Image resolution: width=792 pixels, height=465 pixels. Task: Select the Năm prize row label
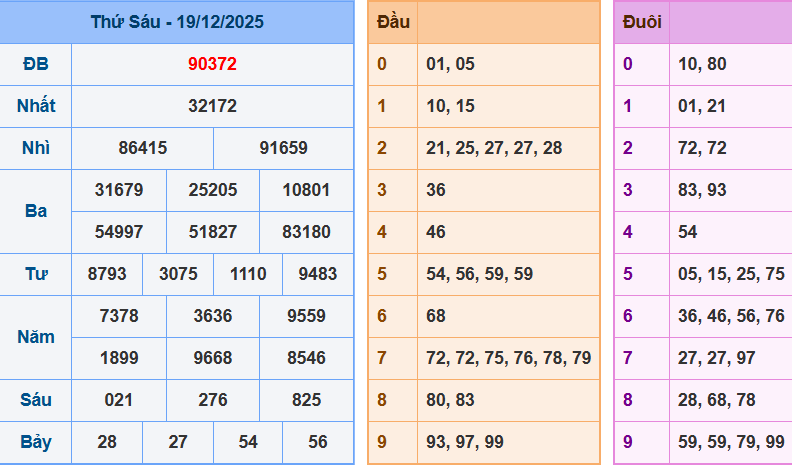[36, 337]
